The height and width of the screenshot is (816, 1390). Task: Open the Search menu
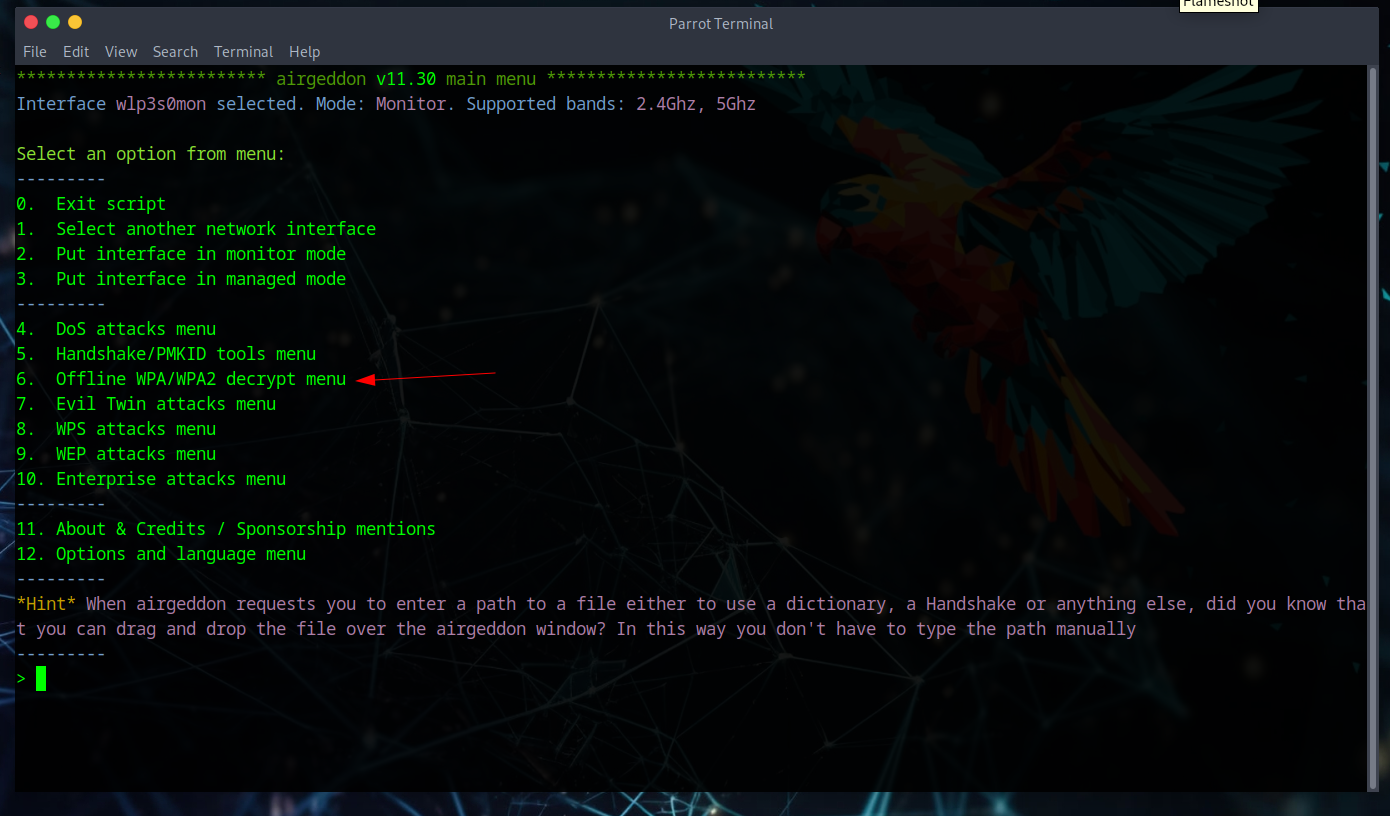pos(175,52)
